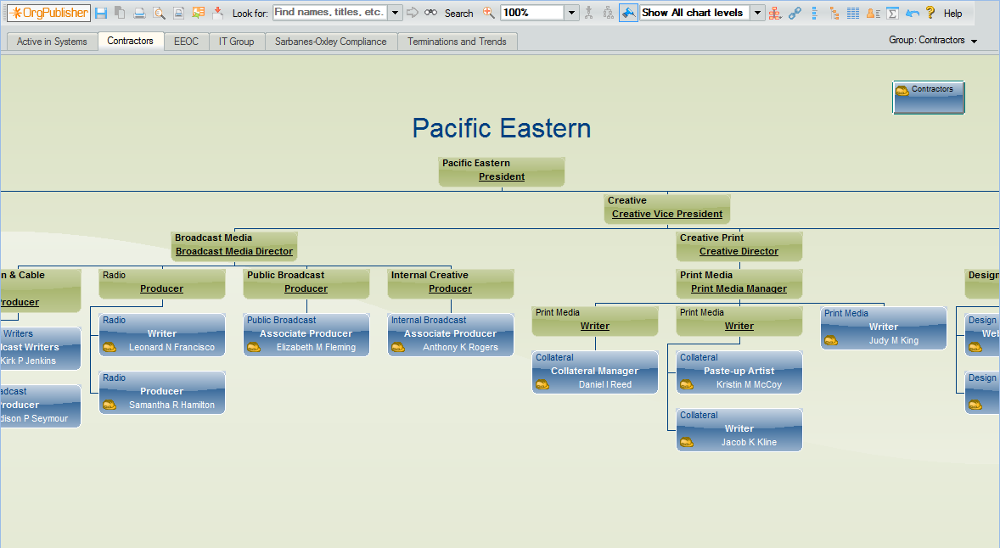
Task: Toggle the highlighted blue pin tool icon
Action: click(x=628, y=13)
